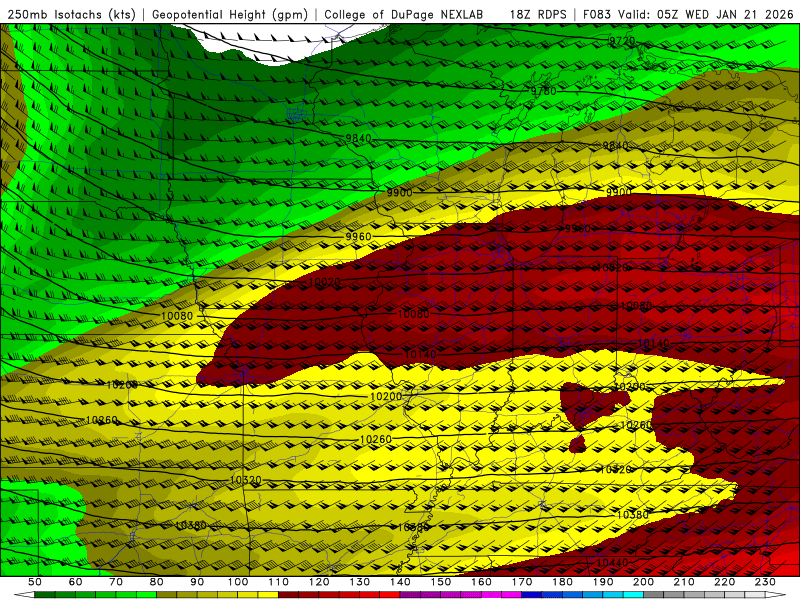This screenshot has height=600, width=800.
Task: Click the 'Geopotential Height (gpm)' title text
Action: 230,14
